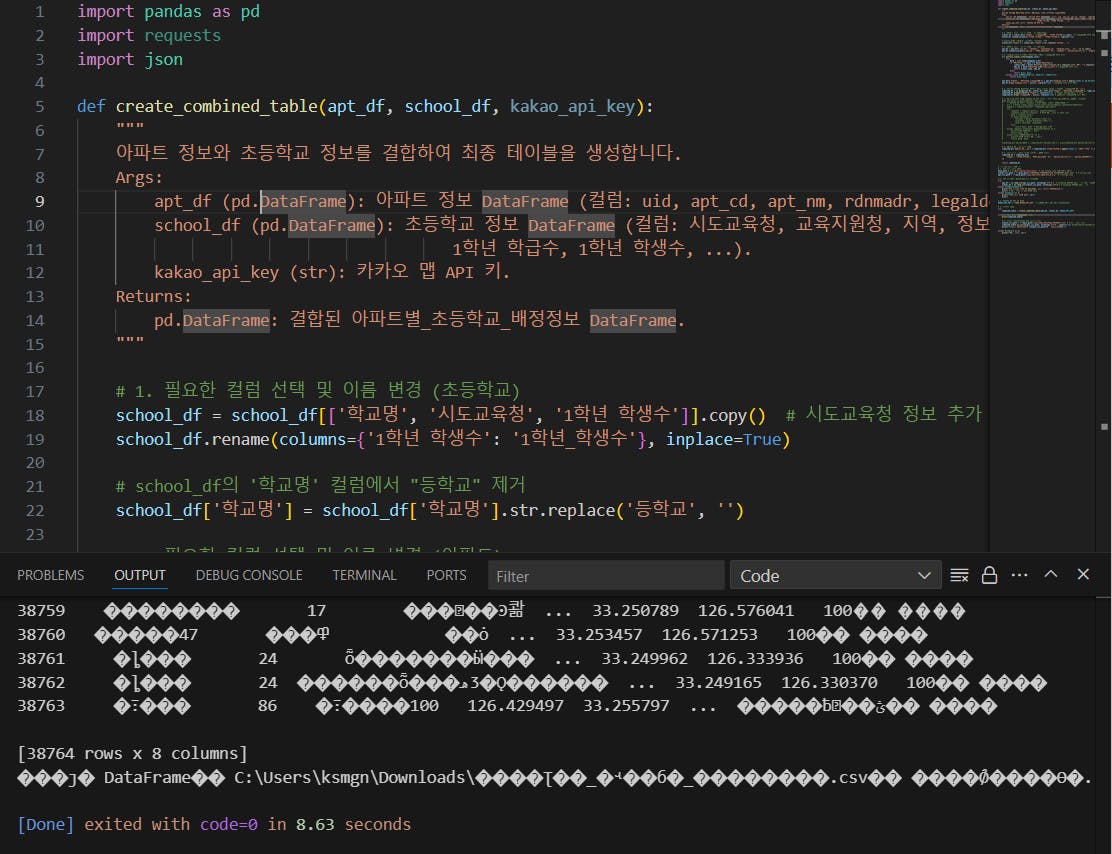
Task: Open the PORTS tab
Action: pos(446,575)
